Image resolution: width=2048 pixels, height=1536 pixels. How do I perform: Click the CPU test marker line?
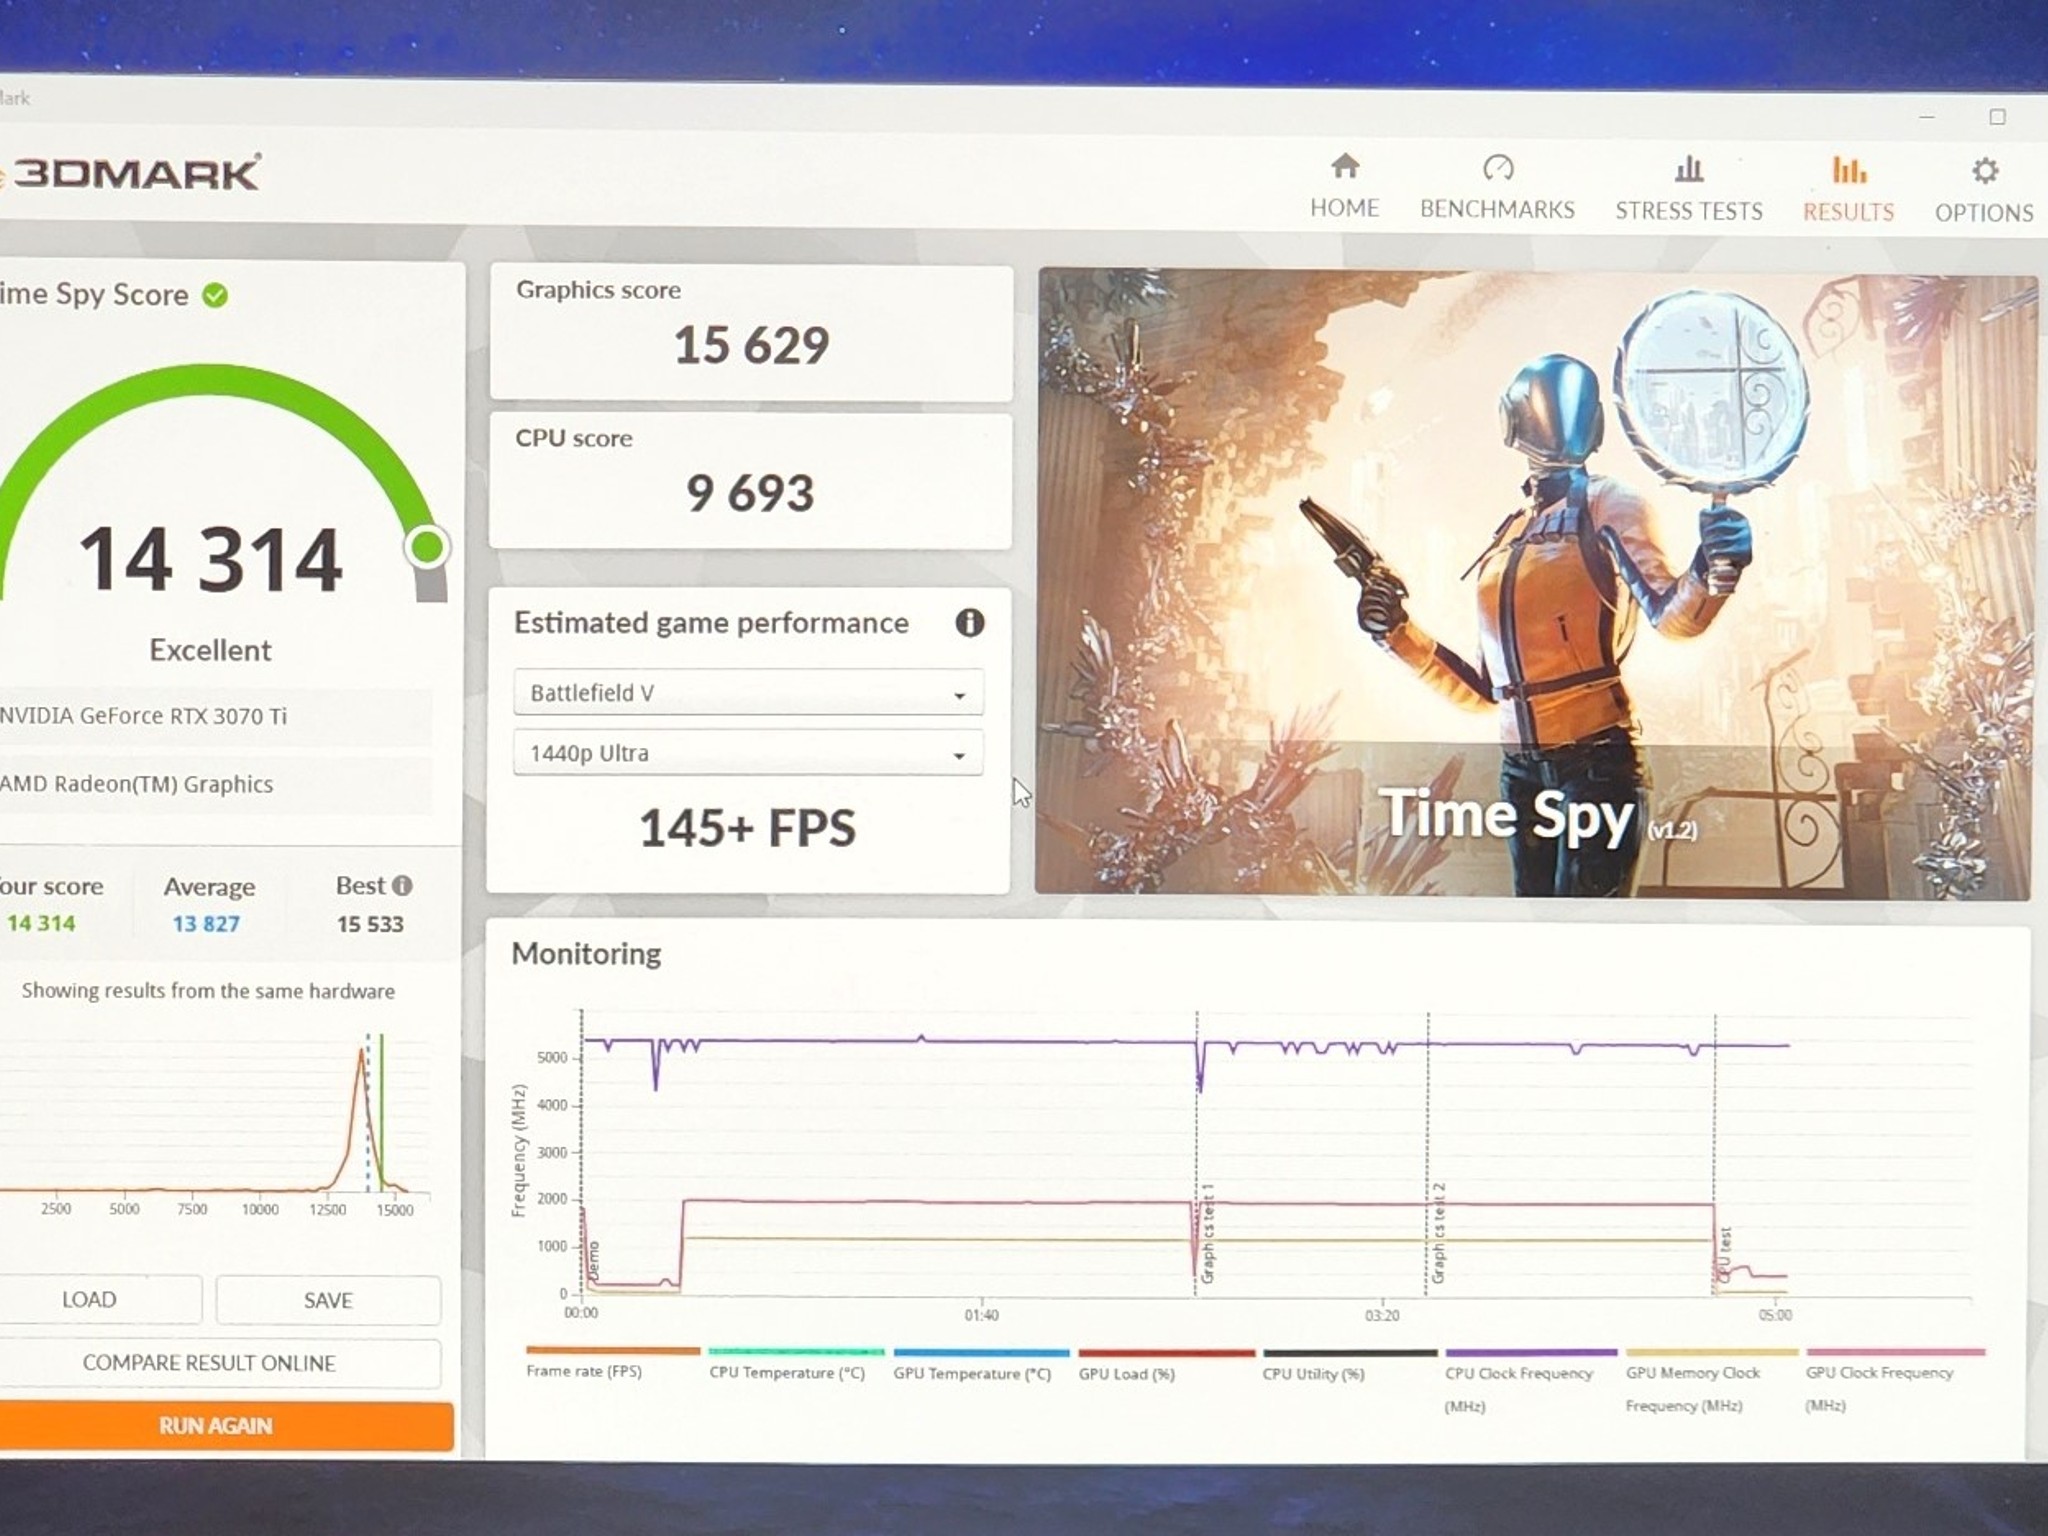tap(1715, 1155)
